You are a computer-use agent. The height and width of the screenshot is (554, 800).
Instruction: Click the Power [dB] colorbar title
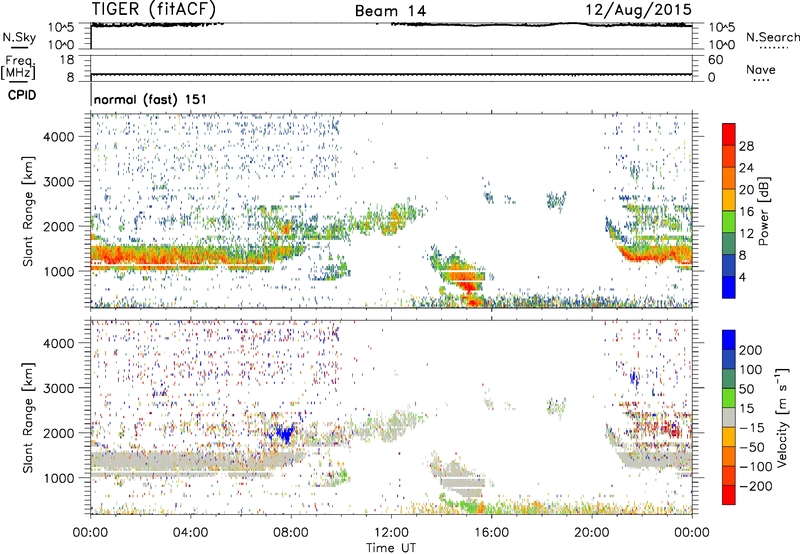click(764, 211)
